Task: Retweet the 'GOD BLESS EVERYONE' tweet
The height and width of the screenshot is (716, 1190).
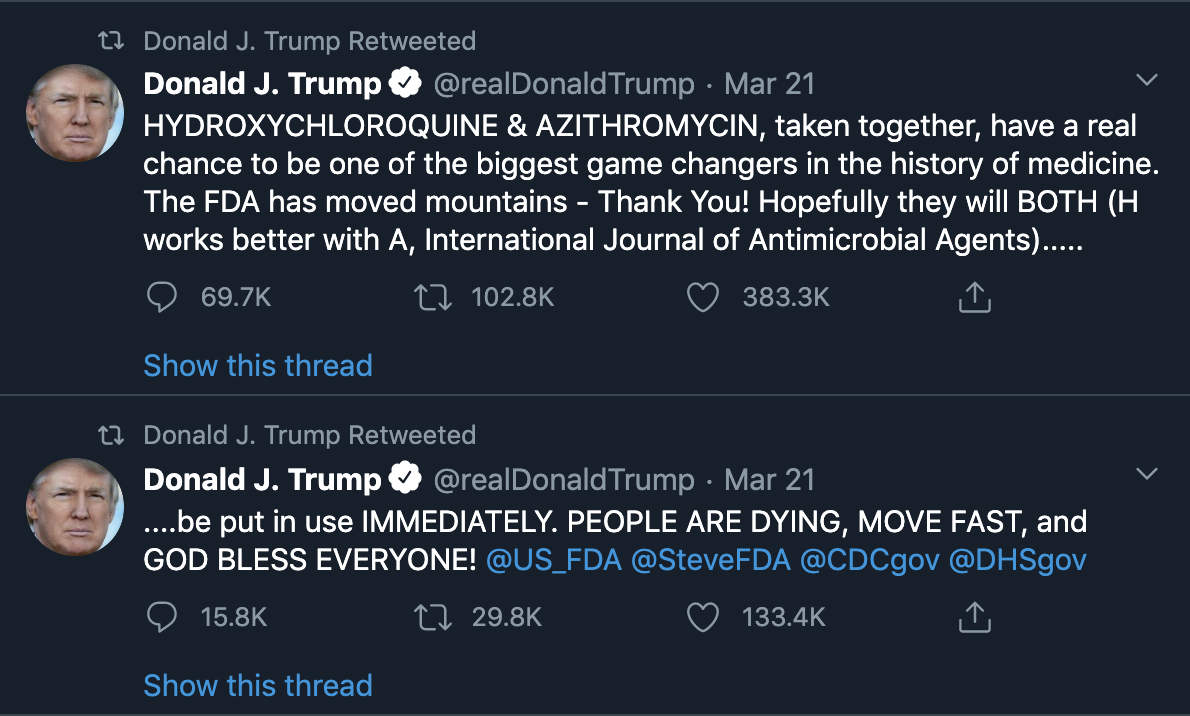Action: [x=430, y=617]
